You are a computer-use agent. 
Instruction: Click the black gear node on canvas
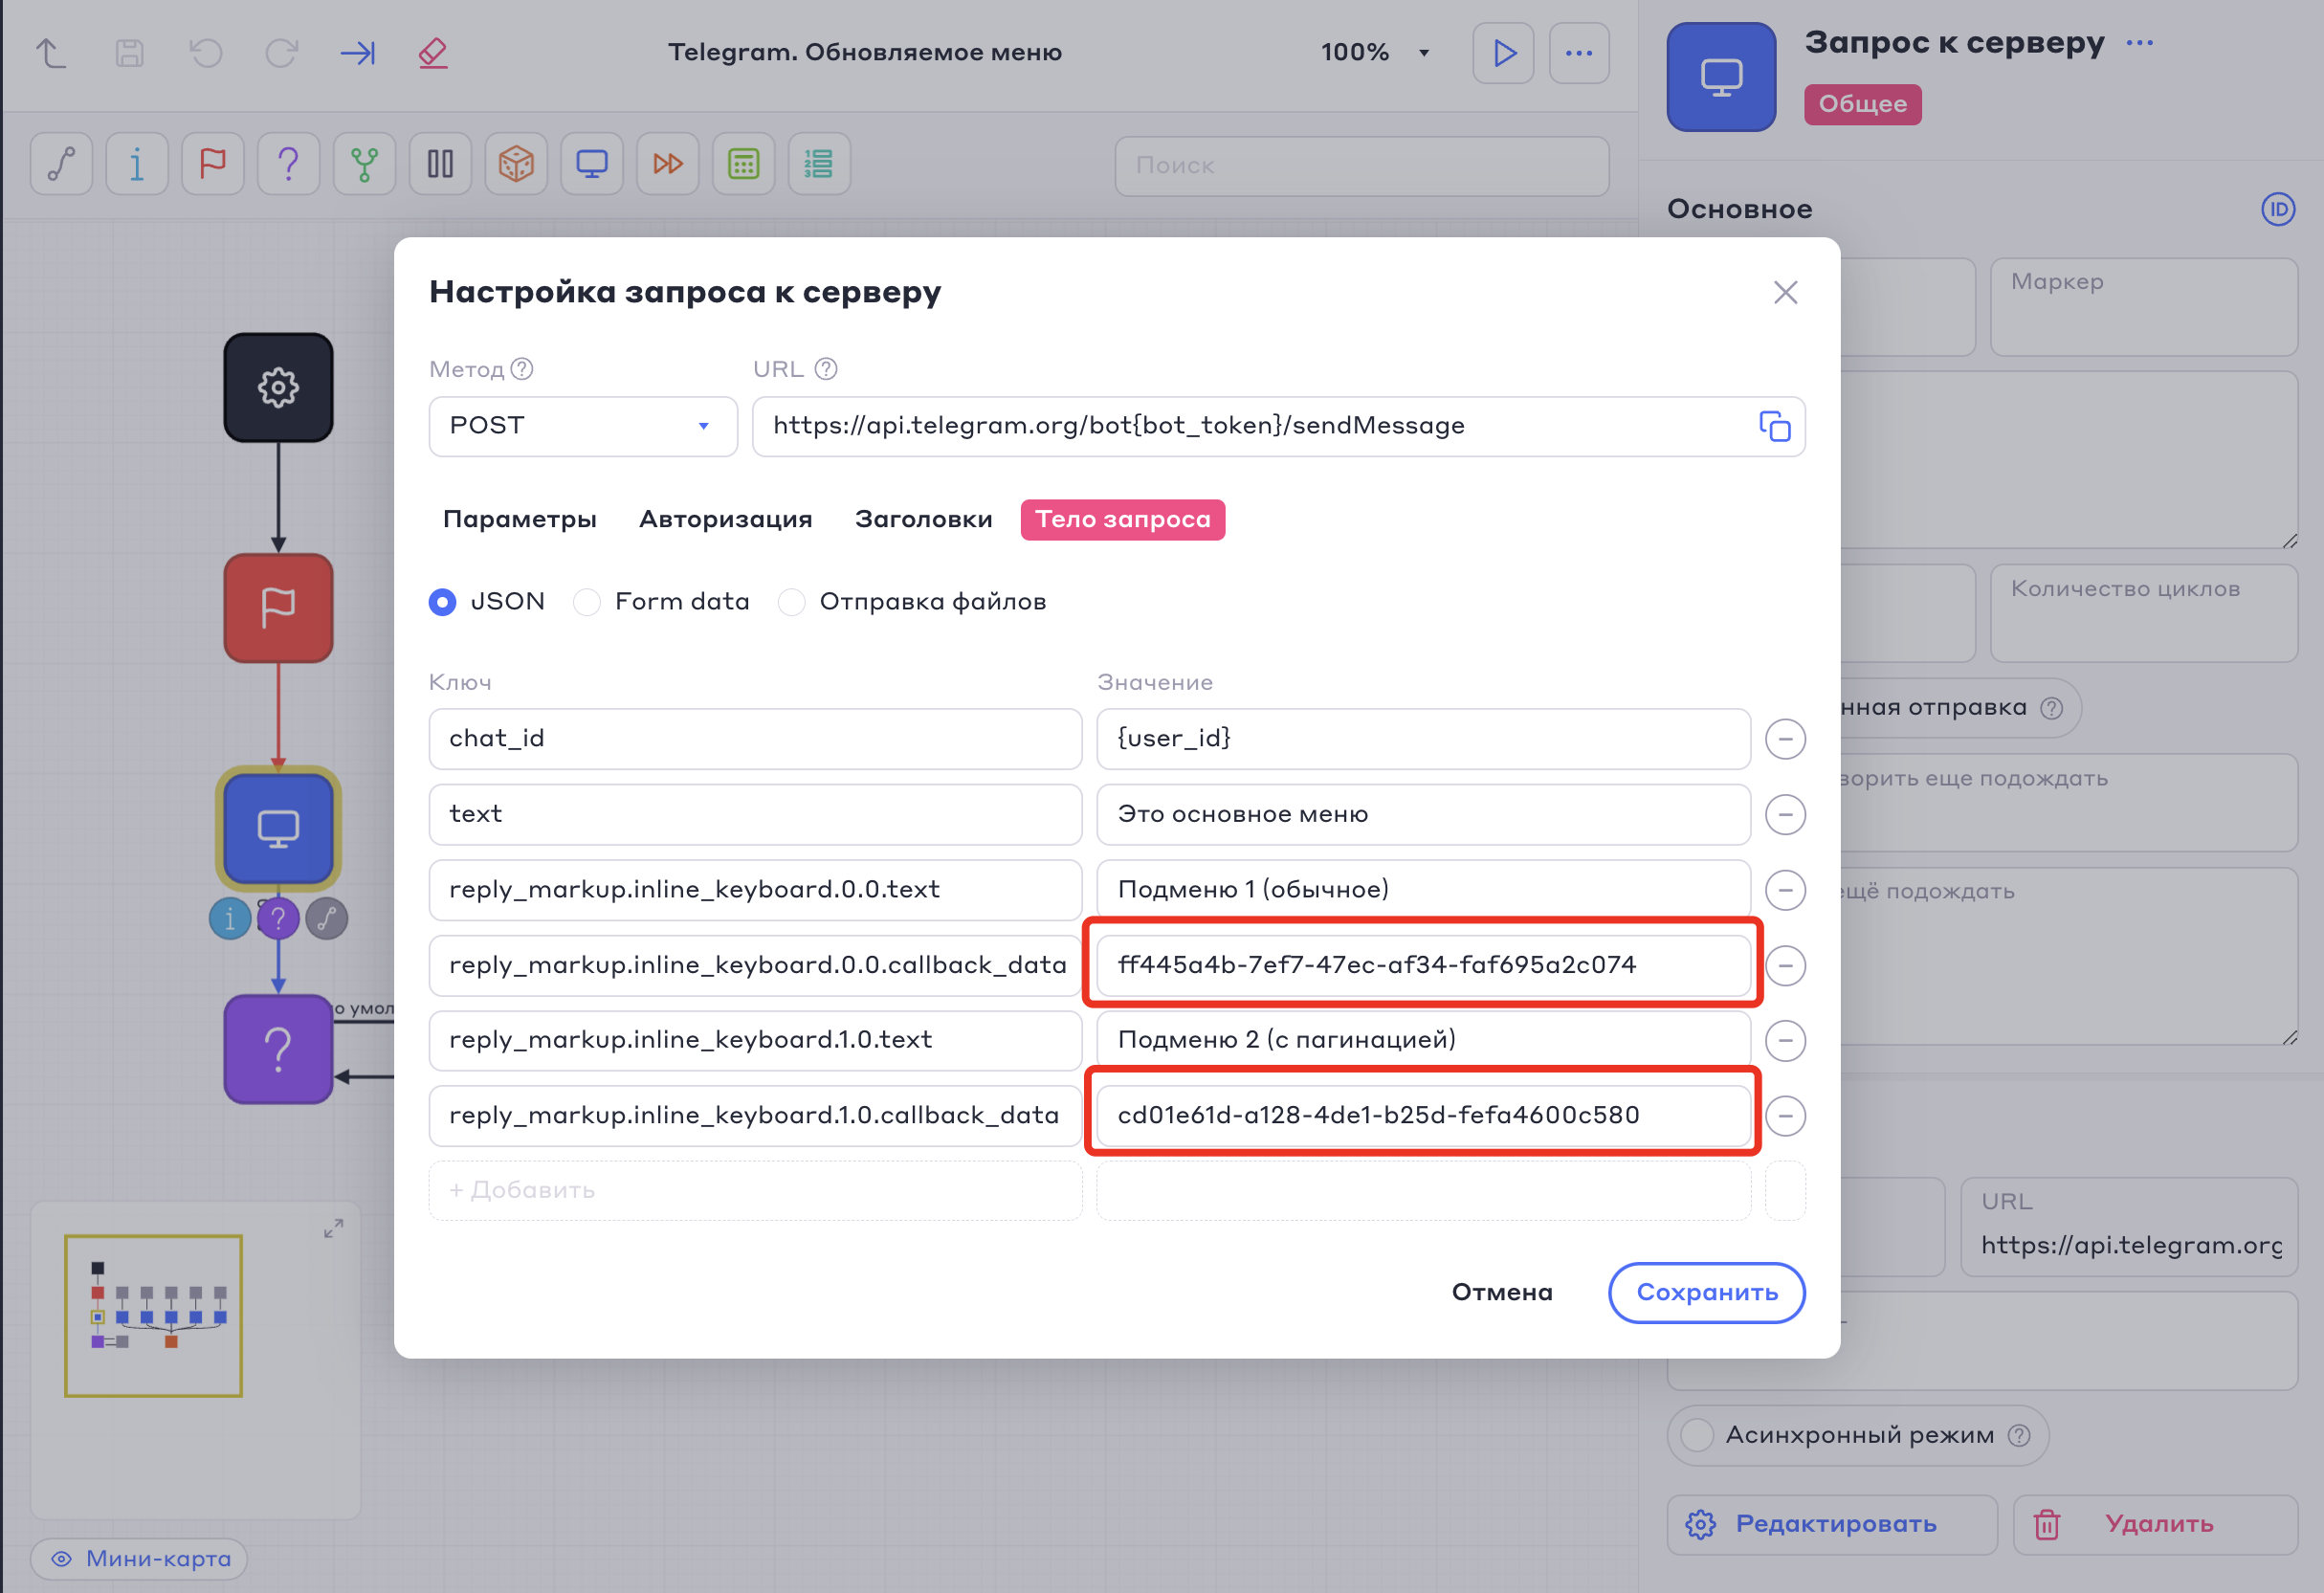point(278,388)
